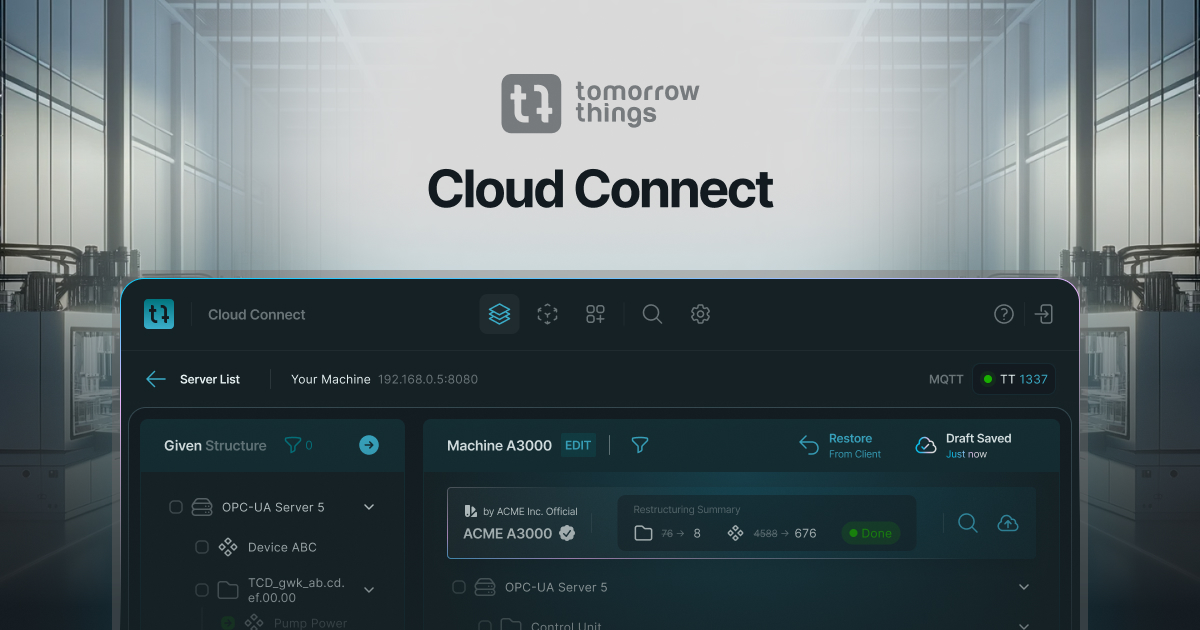Open Cloud Connect settings via the gear icon
The width and height of the screenshot is (1200, 630).
click(700, 314)
